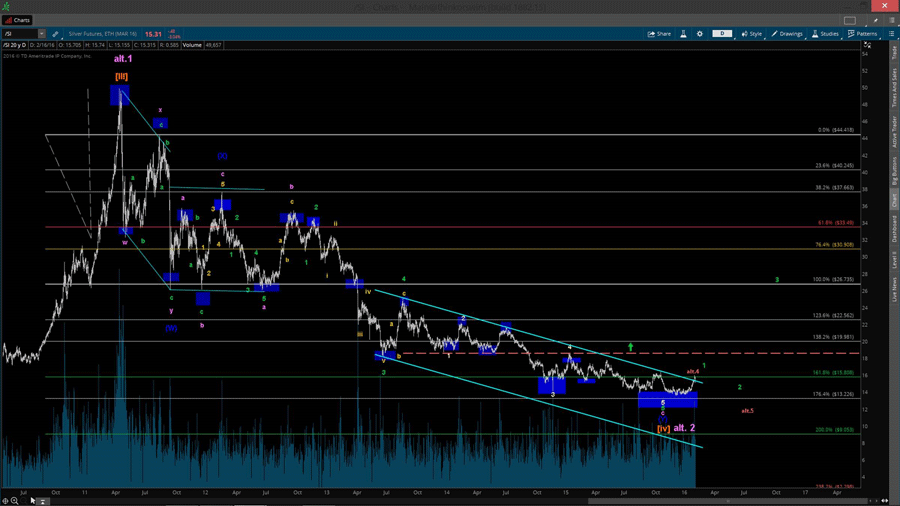Open chart settings gear icon
Screen dimensions: 900x506
click(x=700, y=34)
